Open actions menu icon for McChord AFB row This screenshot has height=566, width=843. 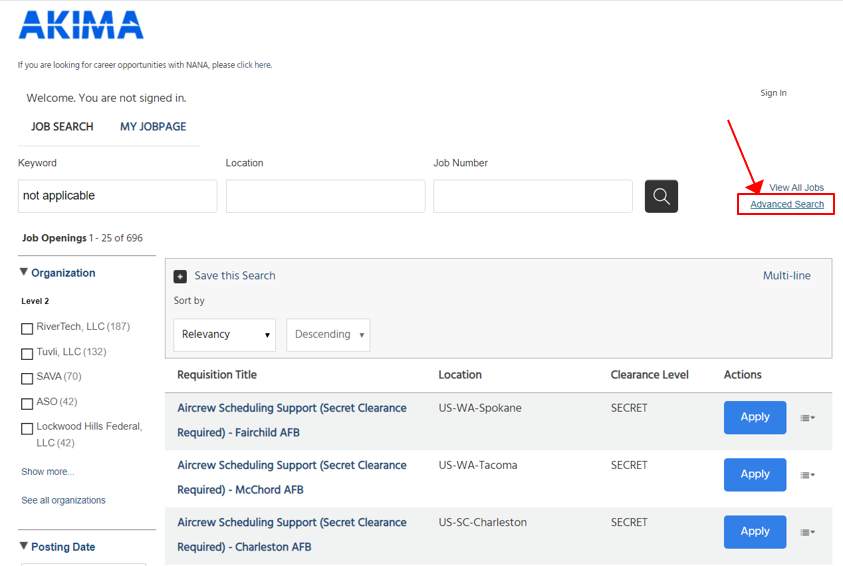click(807, 475)
